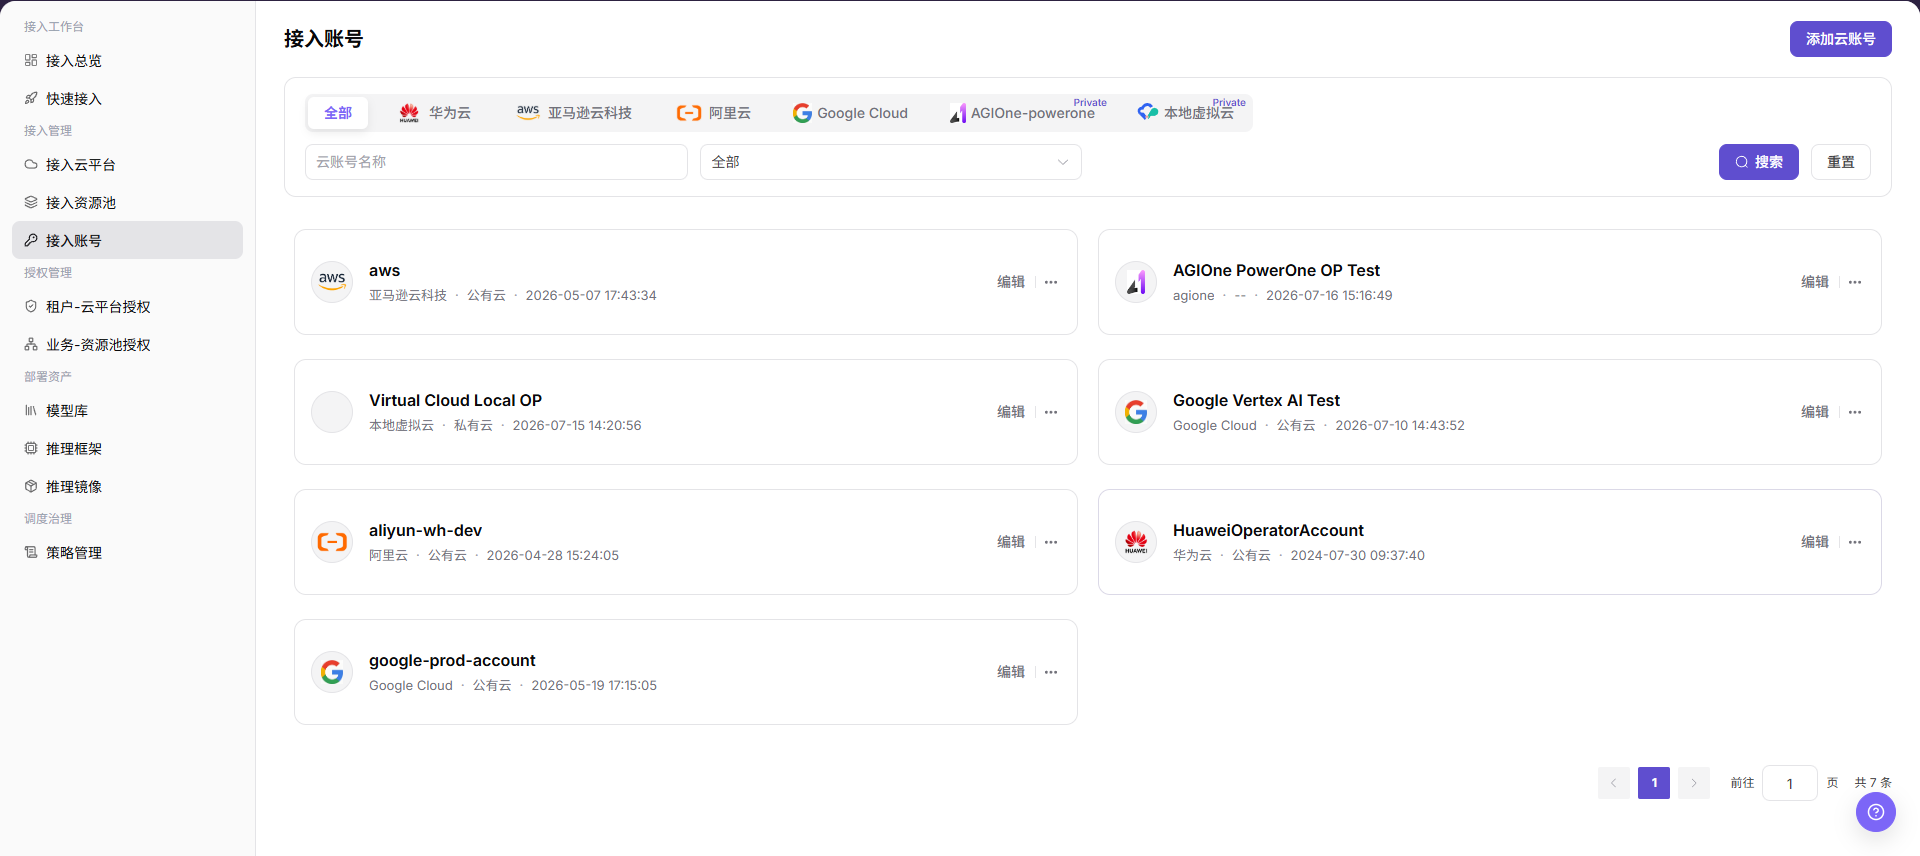The height and width of the screenshot is (856, 1920).
Task: Click the 模型库 library icon in sidebar
Action: [x=31, y=410]
